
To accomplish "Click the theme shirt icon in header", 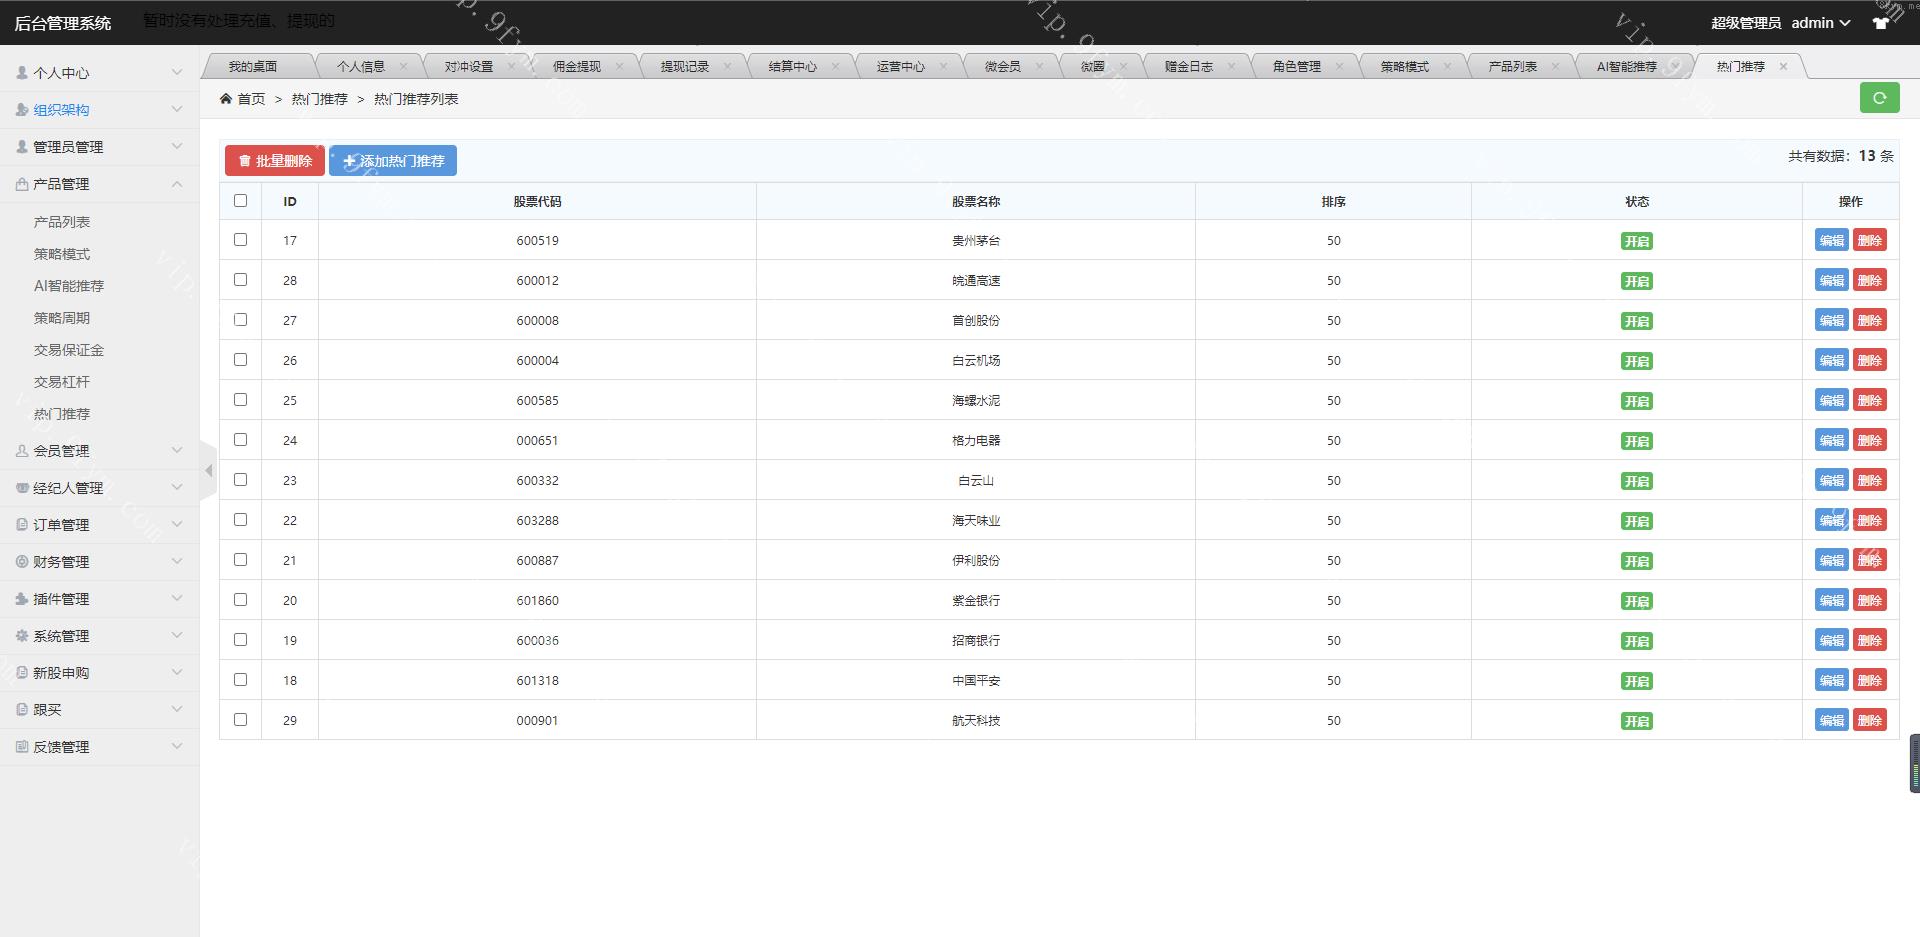I will click(1880, 23).
